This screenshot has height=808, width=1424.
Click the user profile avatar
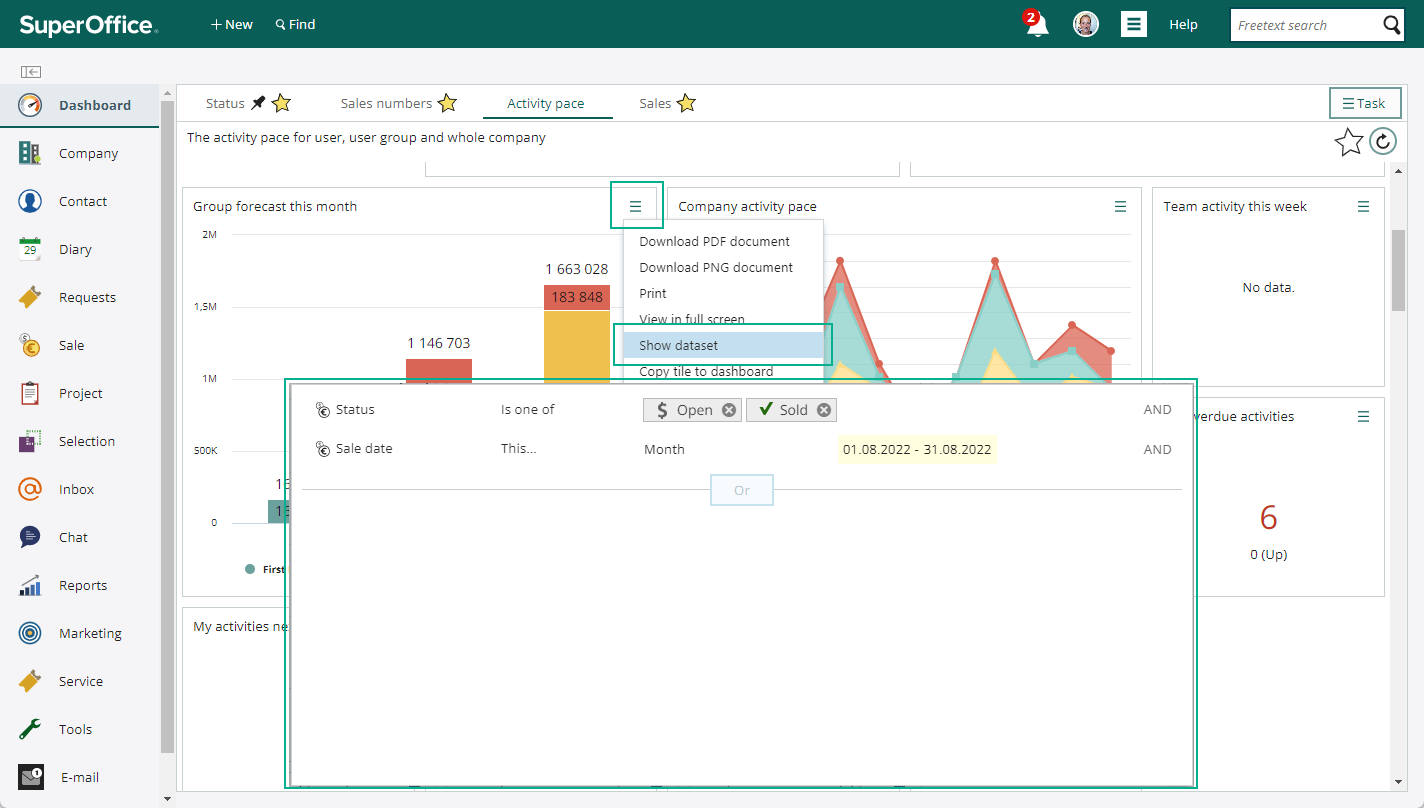point(1086,24)
